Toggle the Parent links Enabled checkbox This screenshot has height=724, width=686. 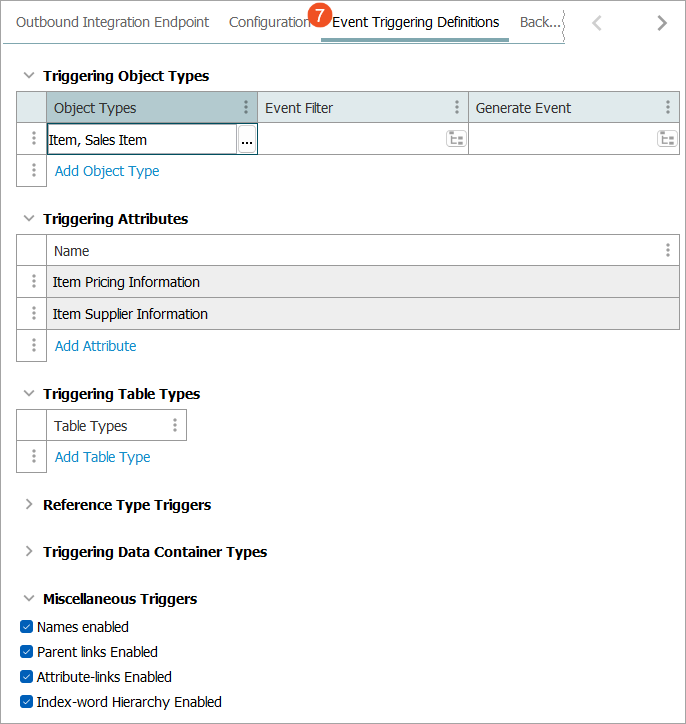27,652
